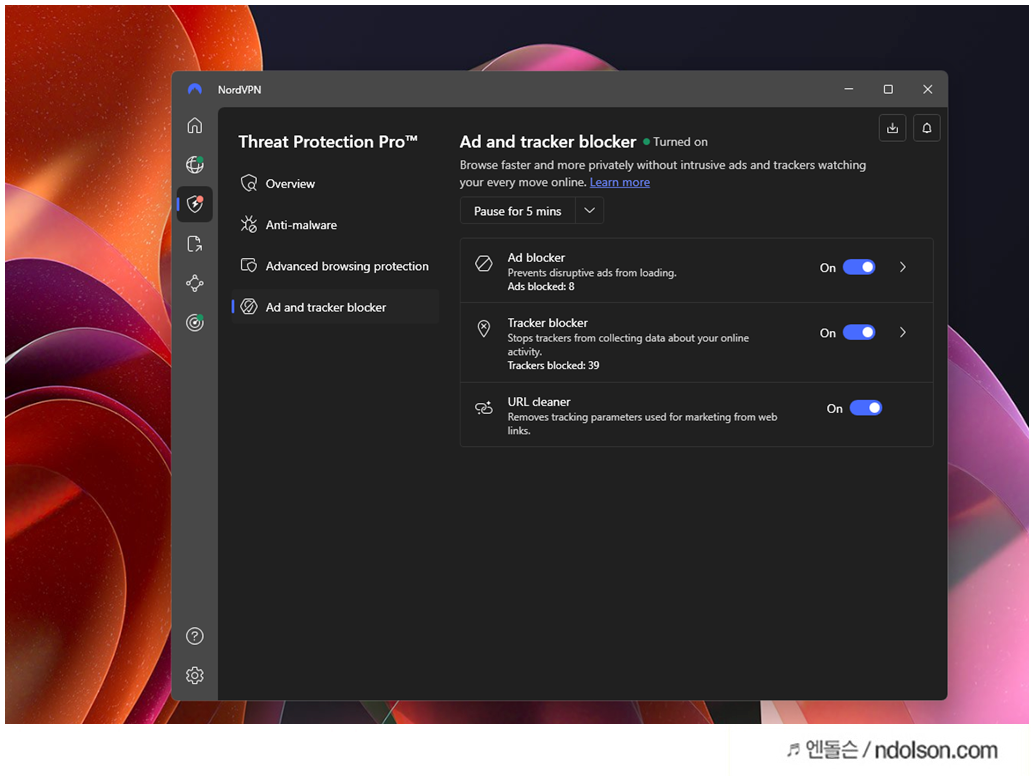Maximize the NordVPN window
1034x776 pixels.
coord(888,89)
